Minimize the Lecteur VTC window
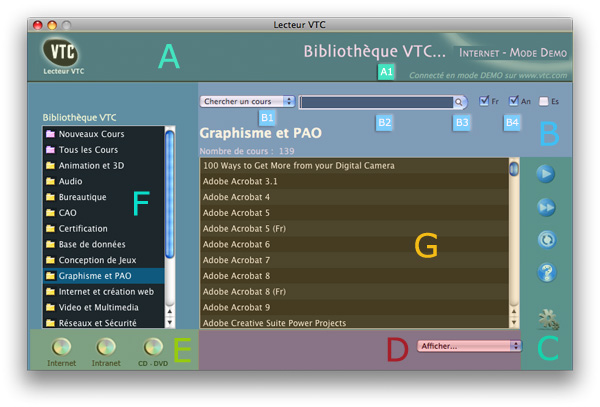600x407 pixels. click(x=52, y=25)
